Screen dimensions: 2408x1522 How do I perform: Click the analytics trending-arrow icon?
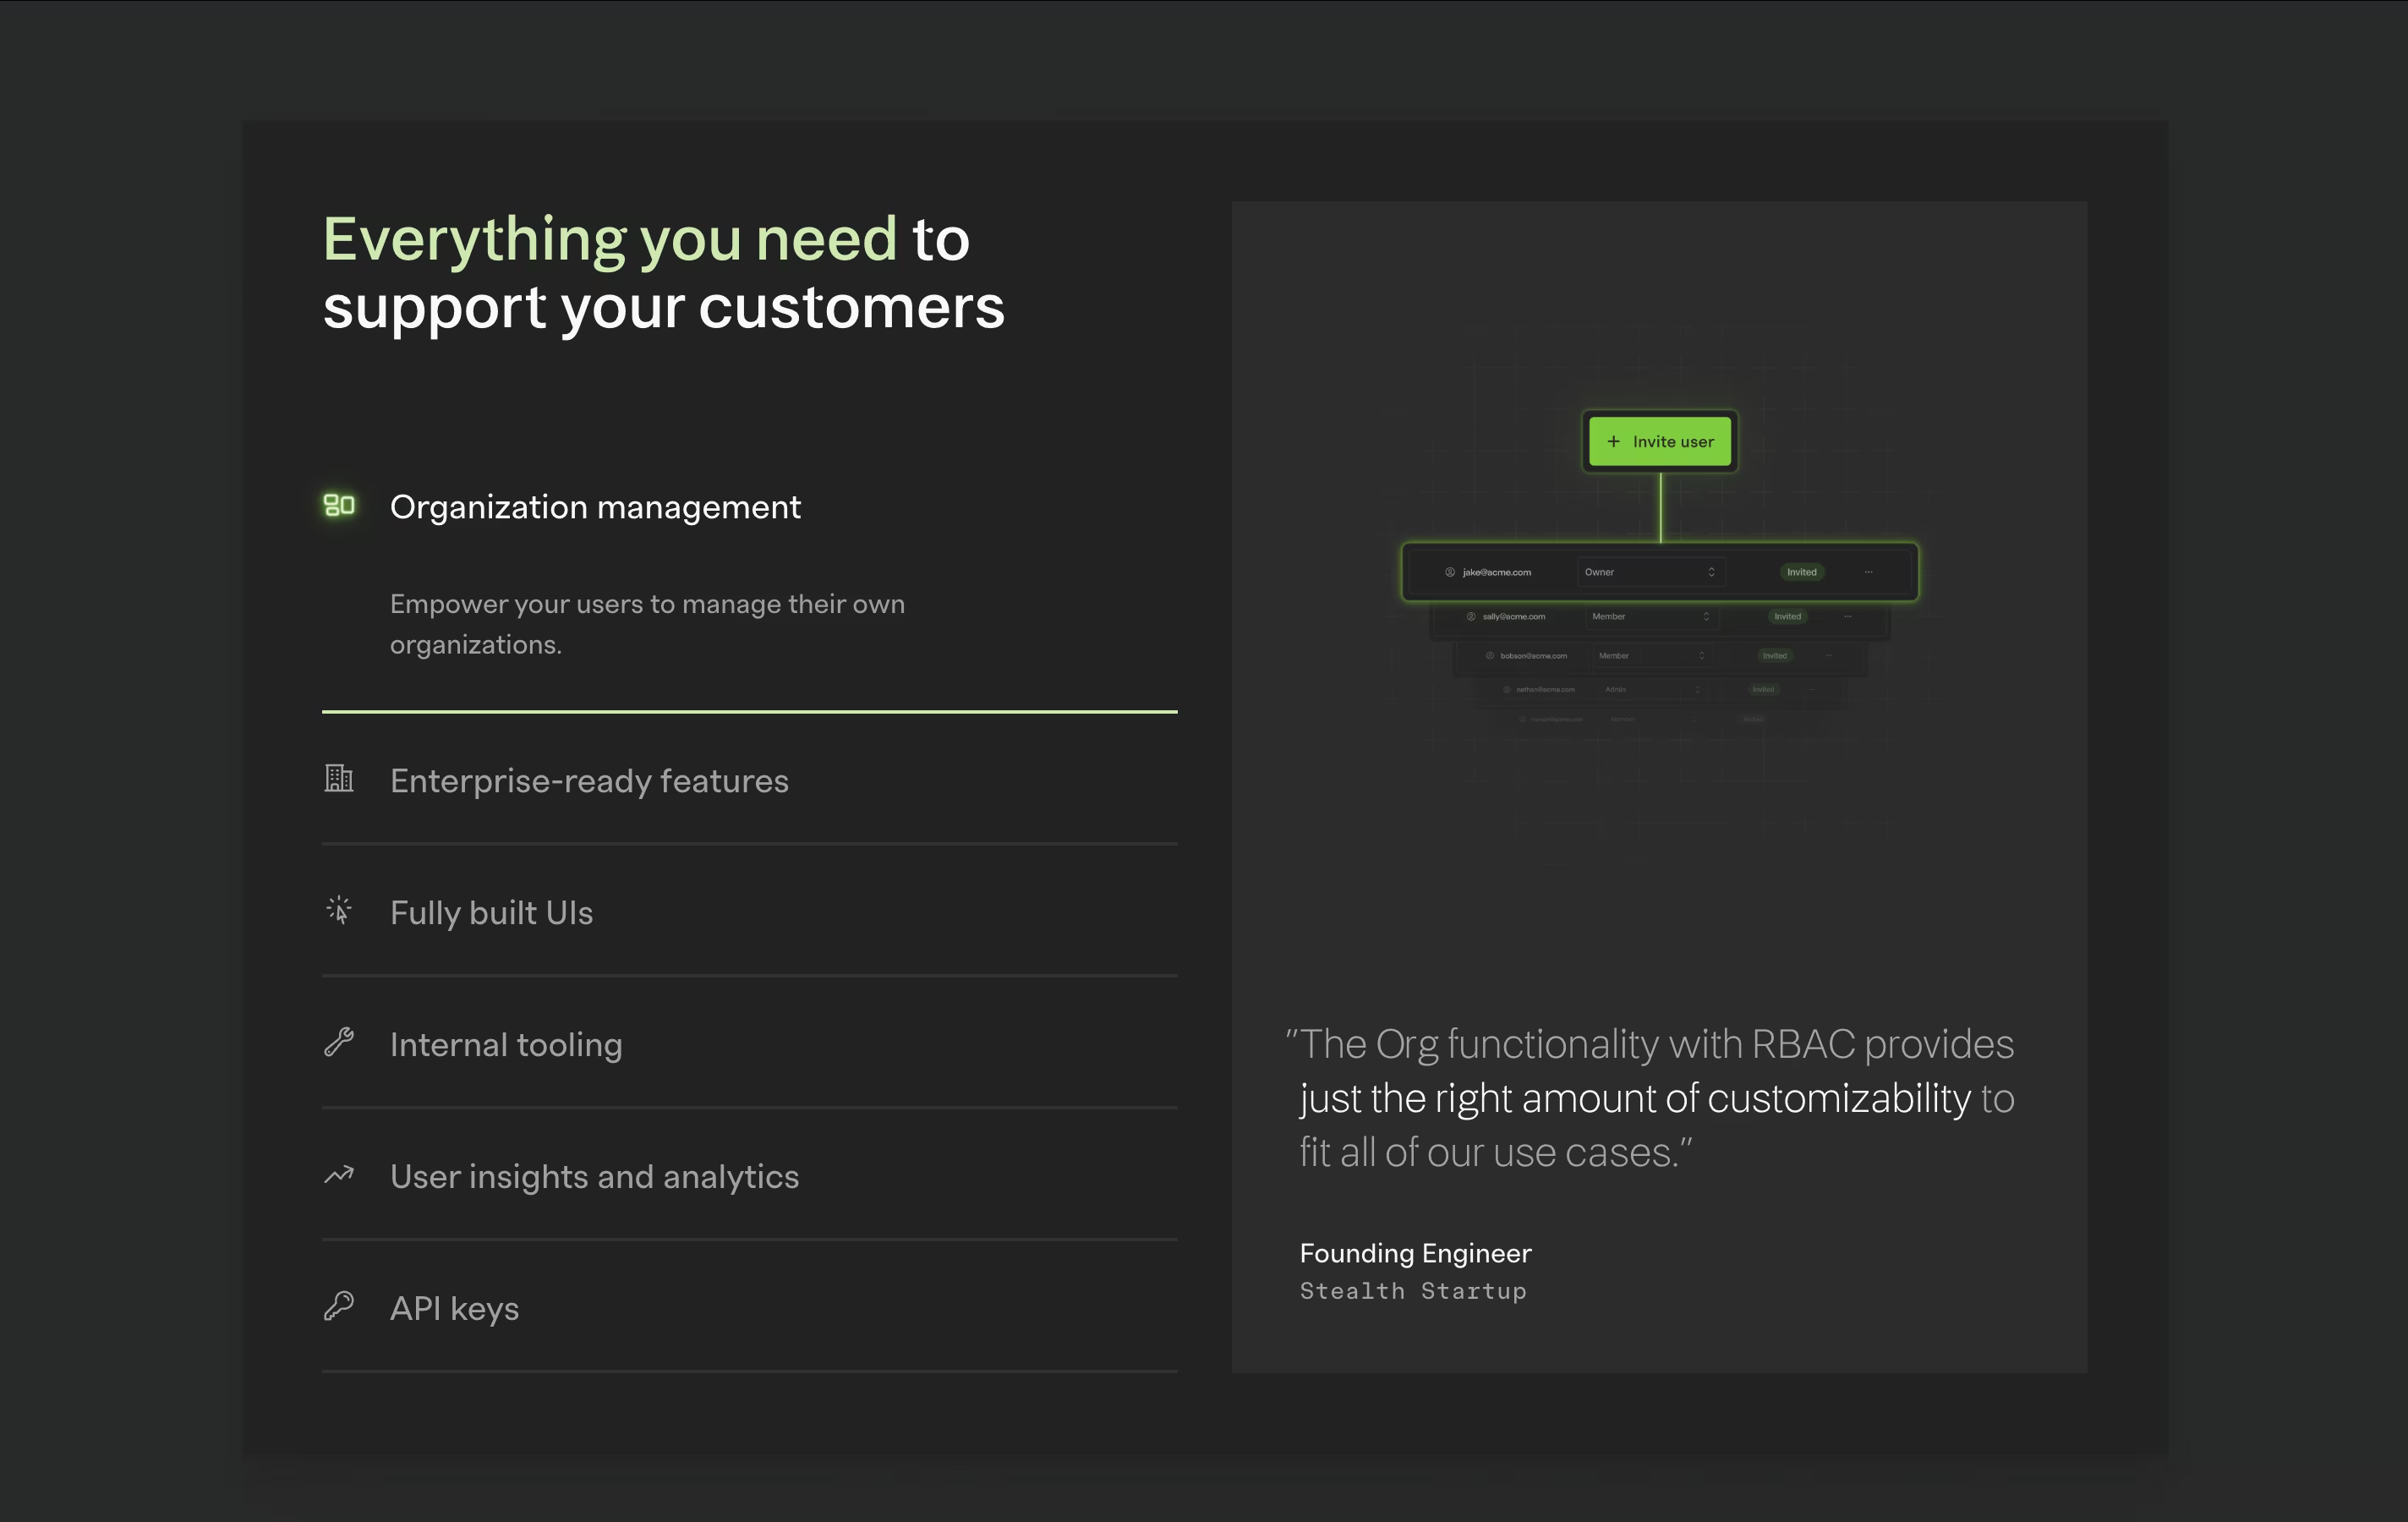click(x=339, y=1175)
